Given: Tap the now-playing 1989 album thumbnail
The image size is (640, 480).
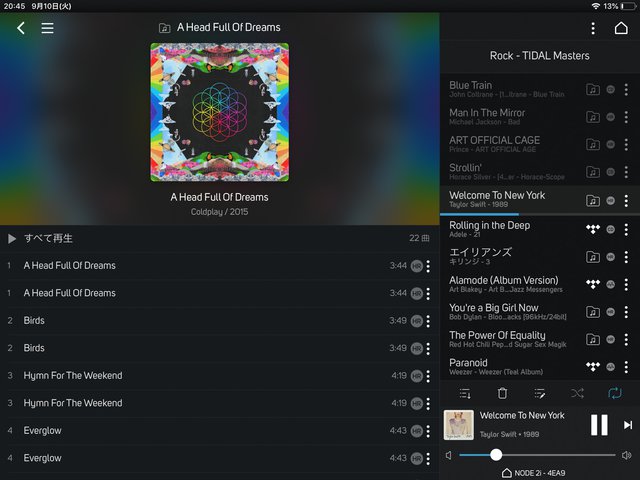Looking at the screenshot, I should click(459, 425).
